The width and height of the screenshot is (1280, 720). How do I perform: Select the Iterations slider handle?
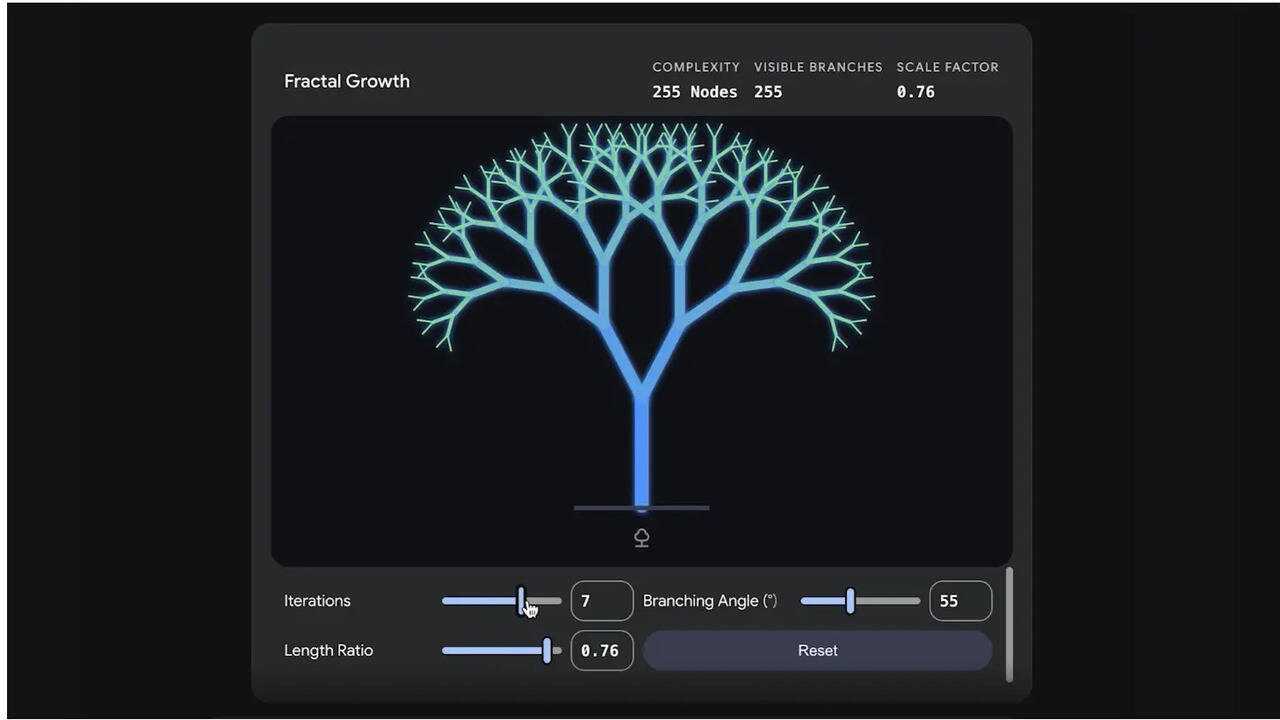click(x=521, y=601)
